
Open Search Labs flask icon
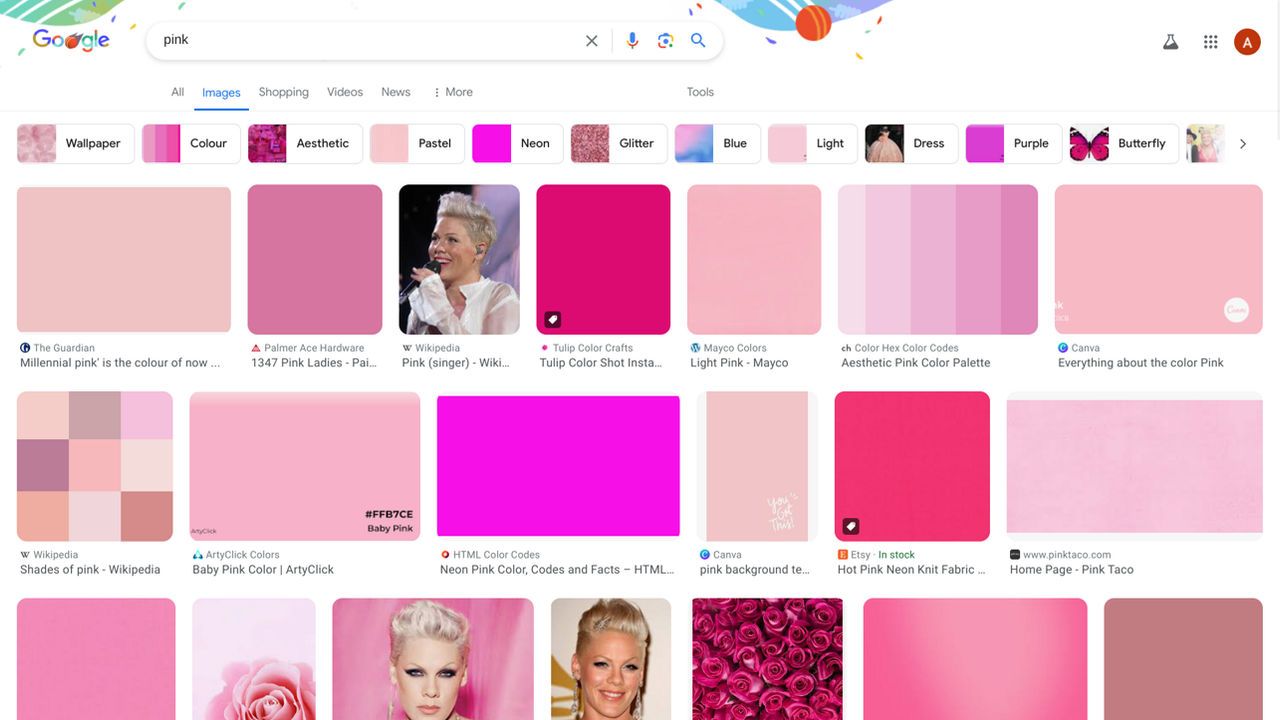point(1170,42)
